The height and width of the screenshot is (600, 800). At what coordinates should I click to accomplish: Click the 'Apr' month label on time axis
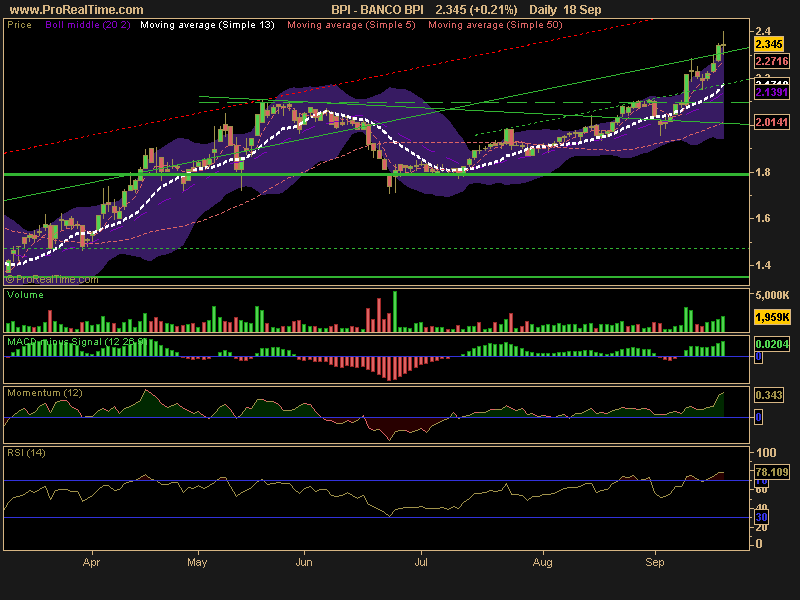(x=91, y=562)
